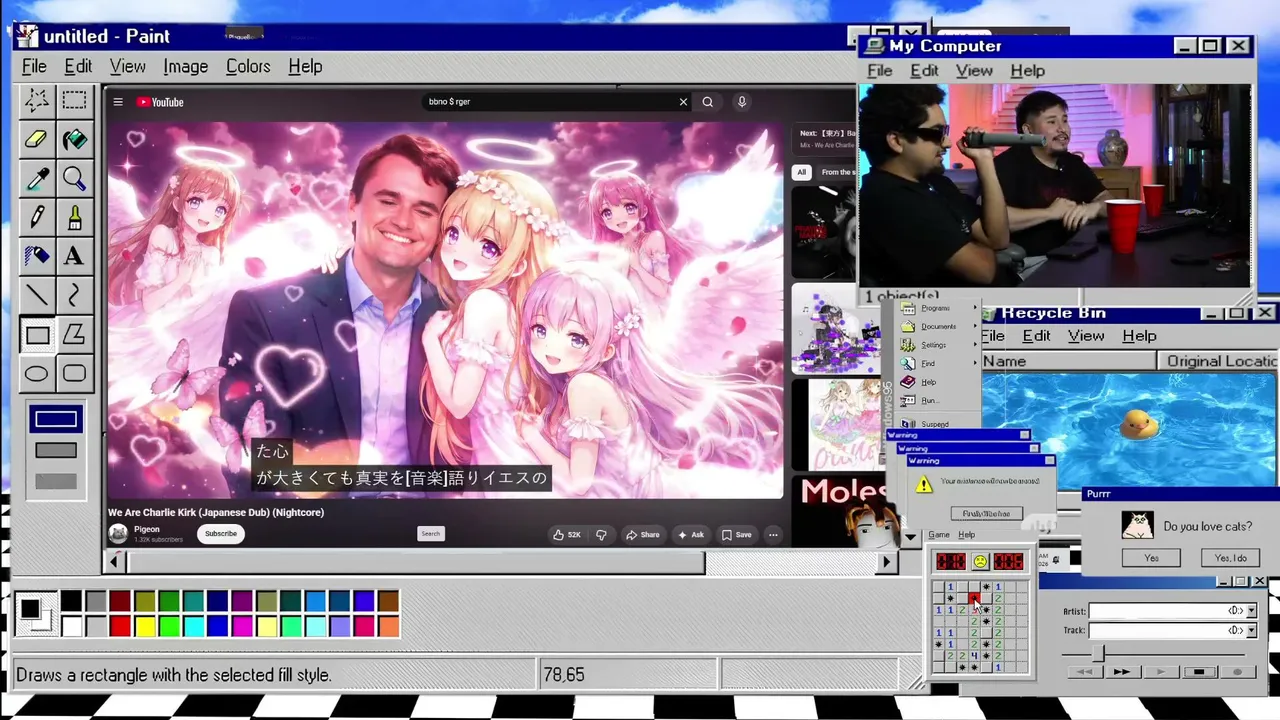1280x720 pixels.
Task: Activate the Pick Color eyedropper tool
Action: pos(37,178)
